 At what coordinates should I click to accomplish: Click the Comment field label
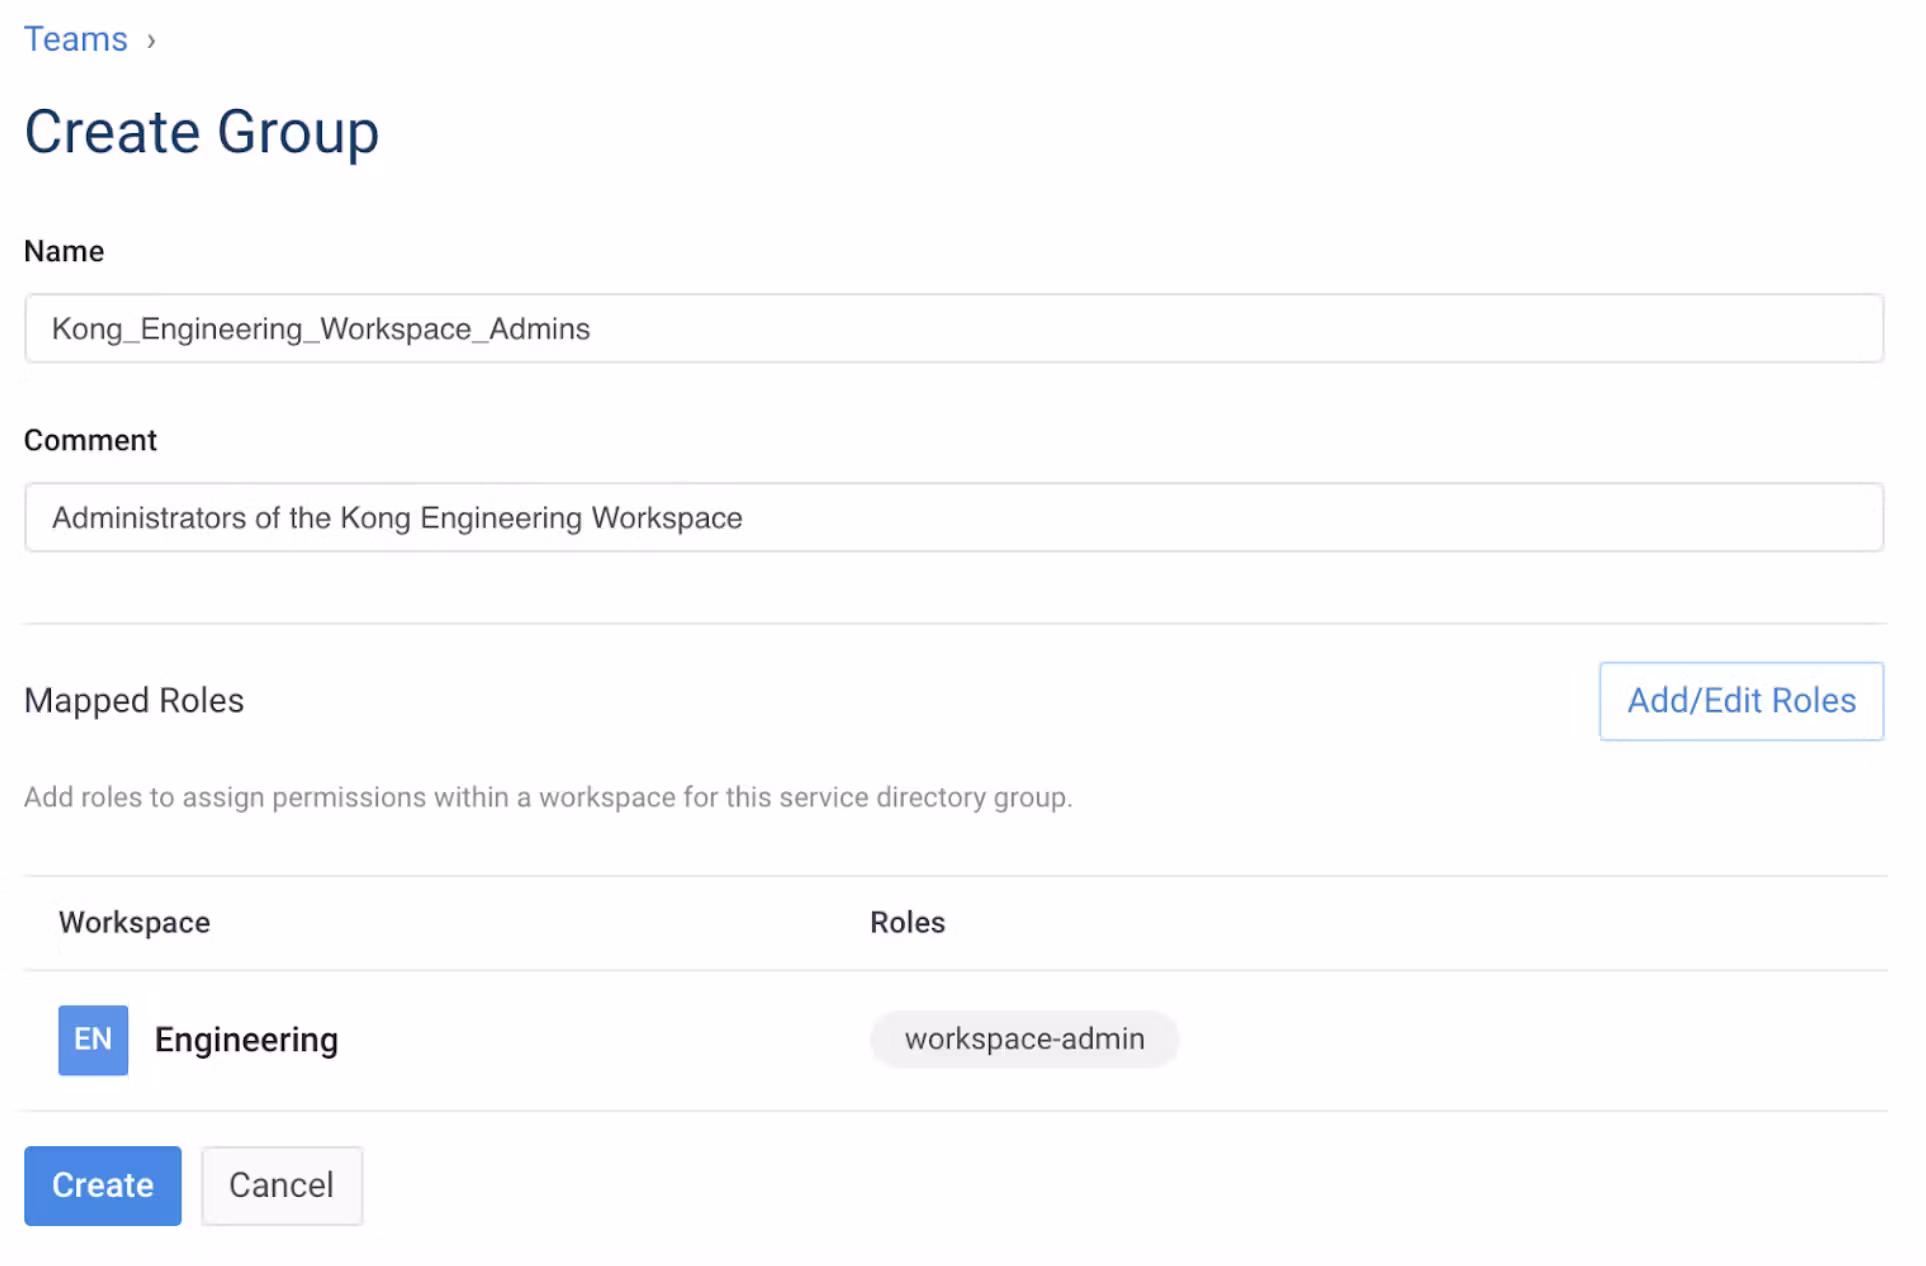pos(90,440)
